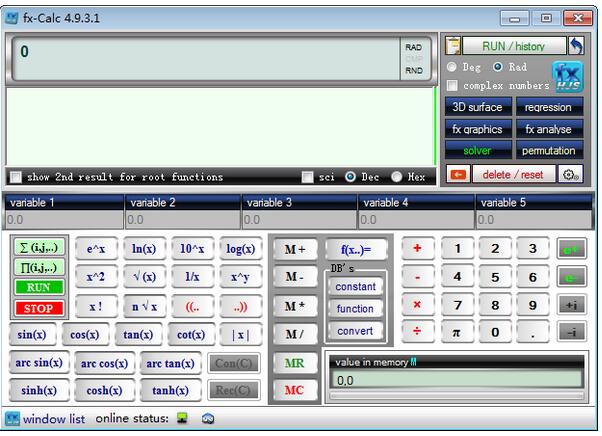602x436 pixels.
Task: Click the window list label
Action: point(54,419)
